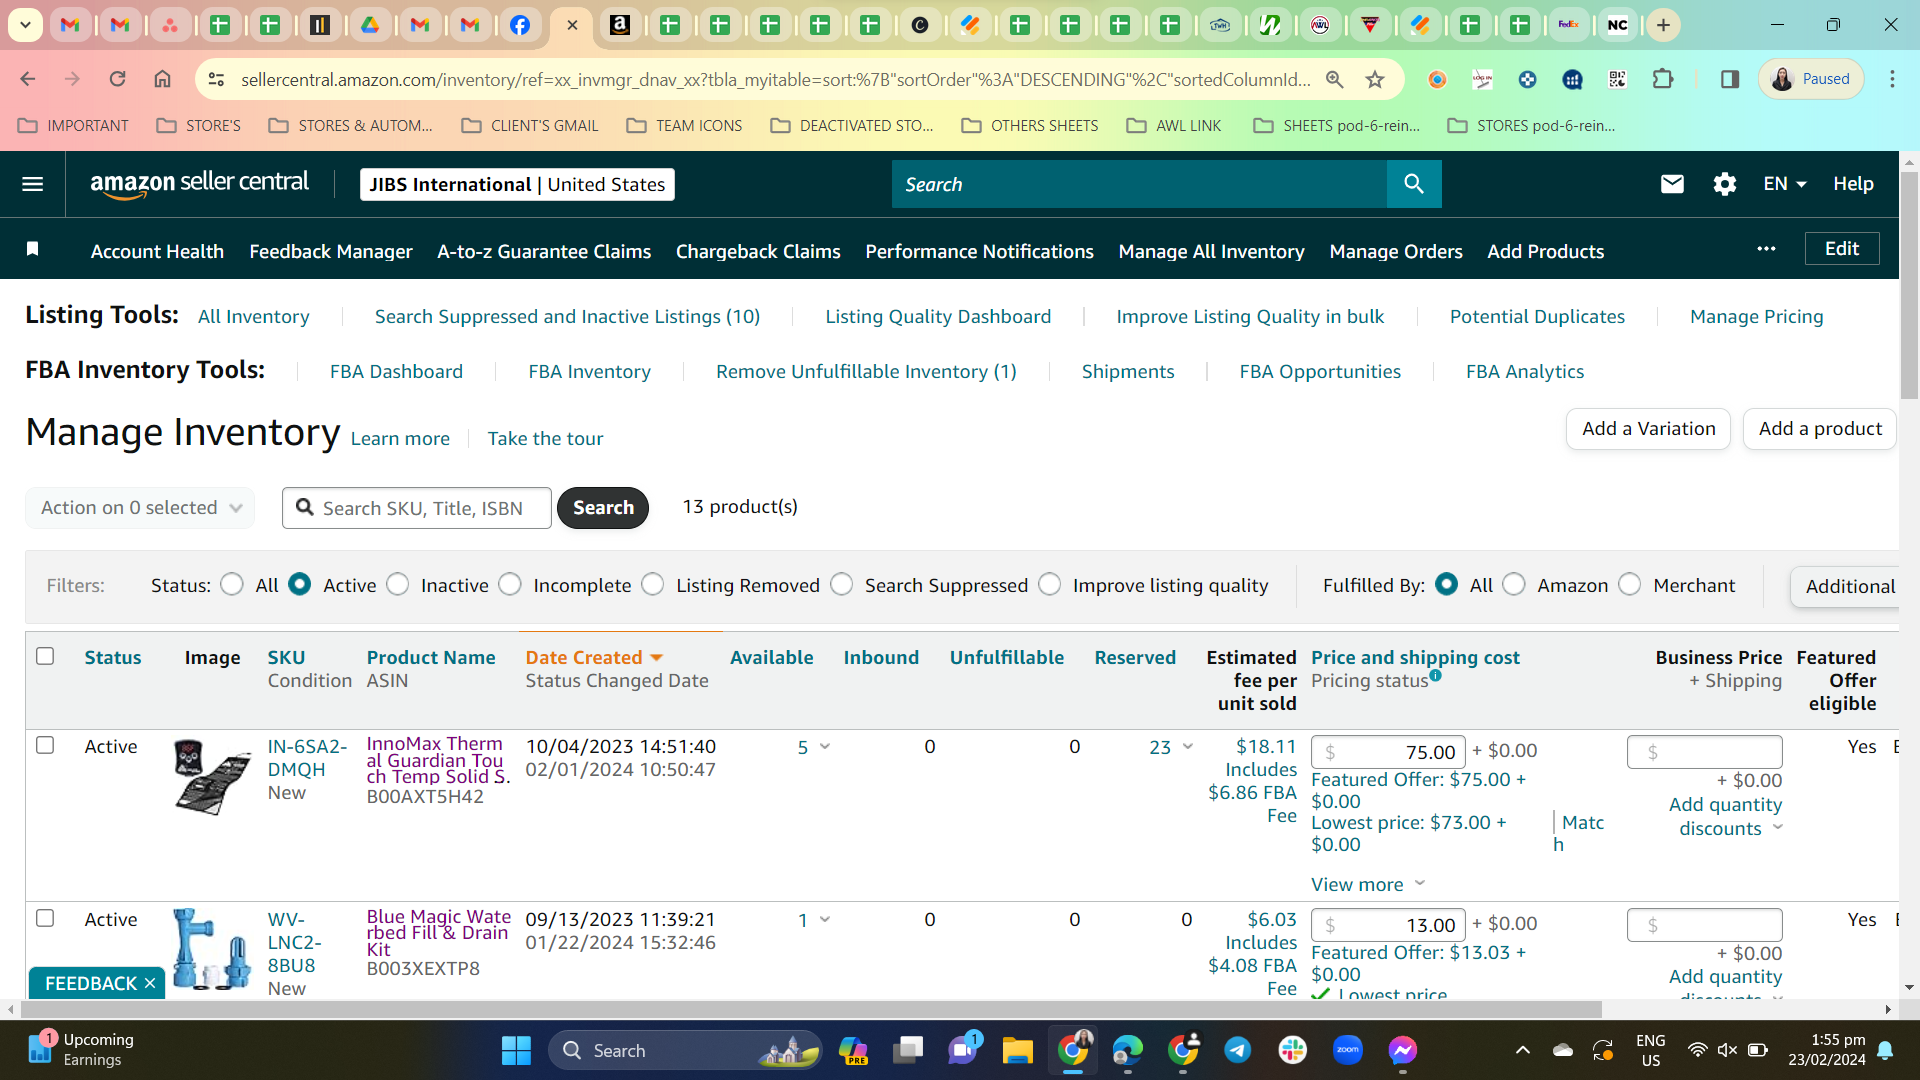
Task: Sort by Date Created column
Action: point(594,657)
